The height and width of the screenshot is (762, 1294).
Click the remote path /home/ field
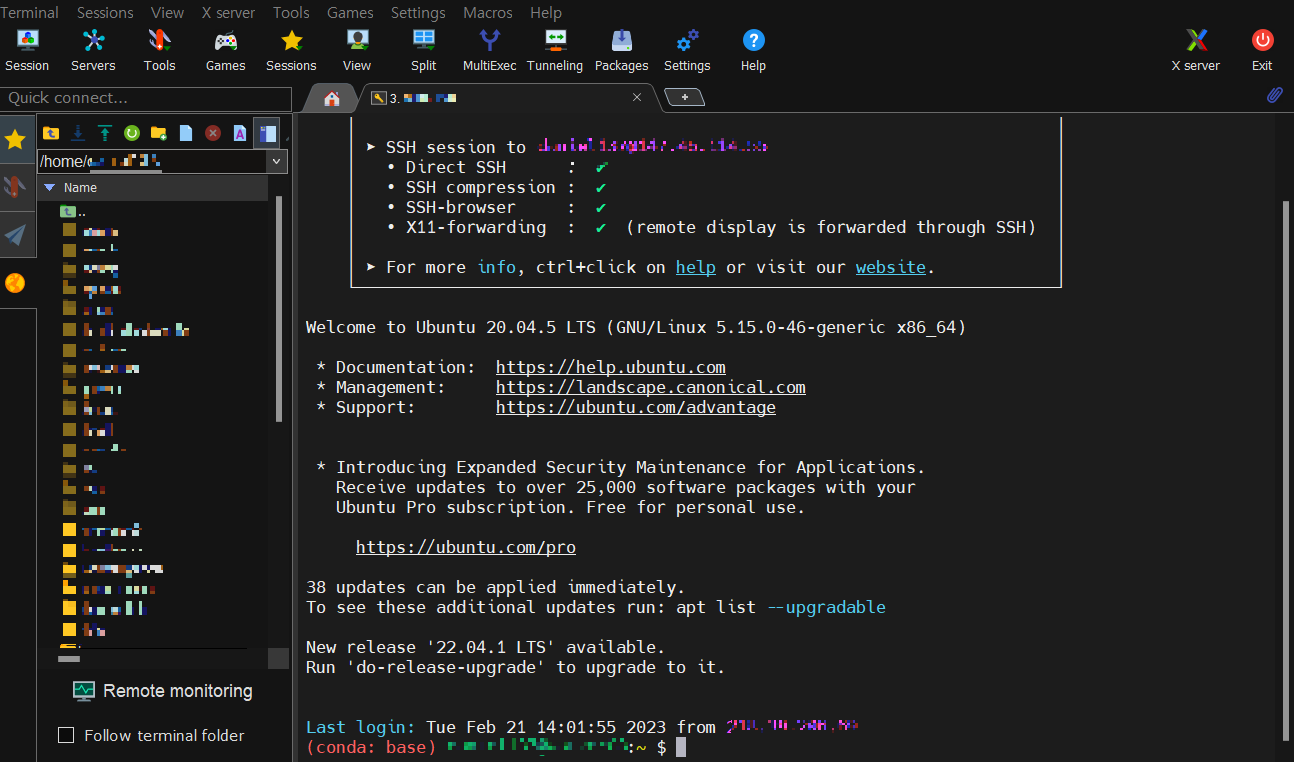coord(152,161)
